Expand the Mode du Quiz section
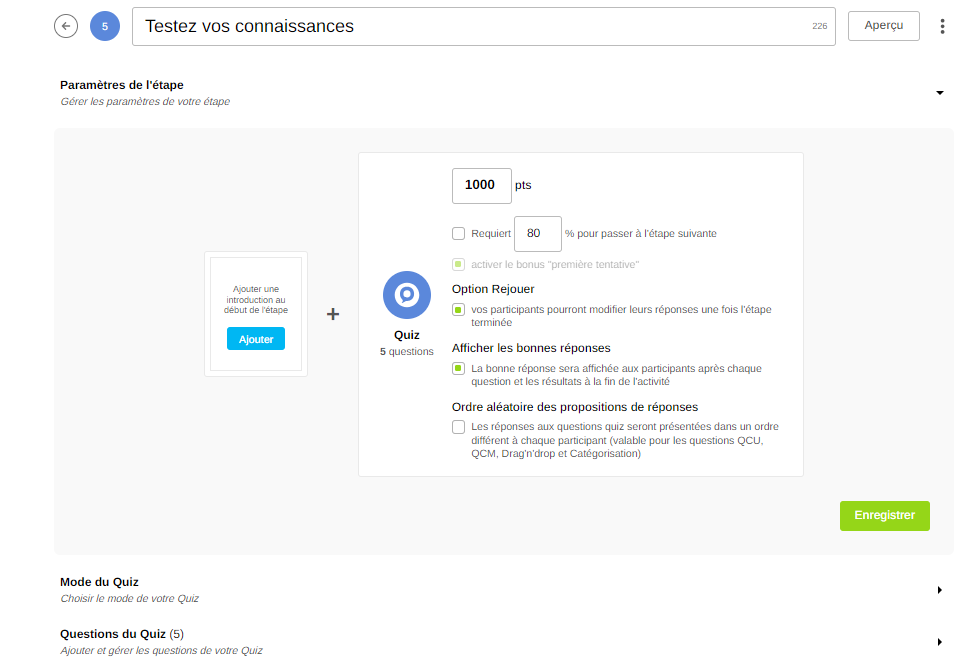Viewport: 974px width, 669px height. point(939,590)
